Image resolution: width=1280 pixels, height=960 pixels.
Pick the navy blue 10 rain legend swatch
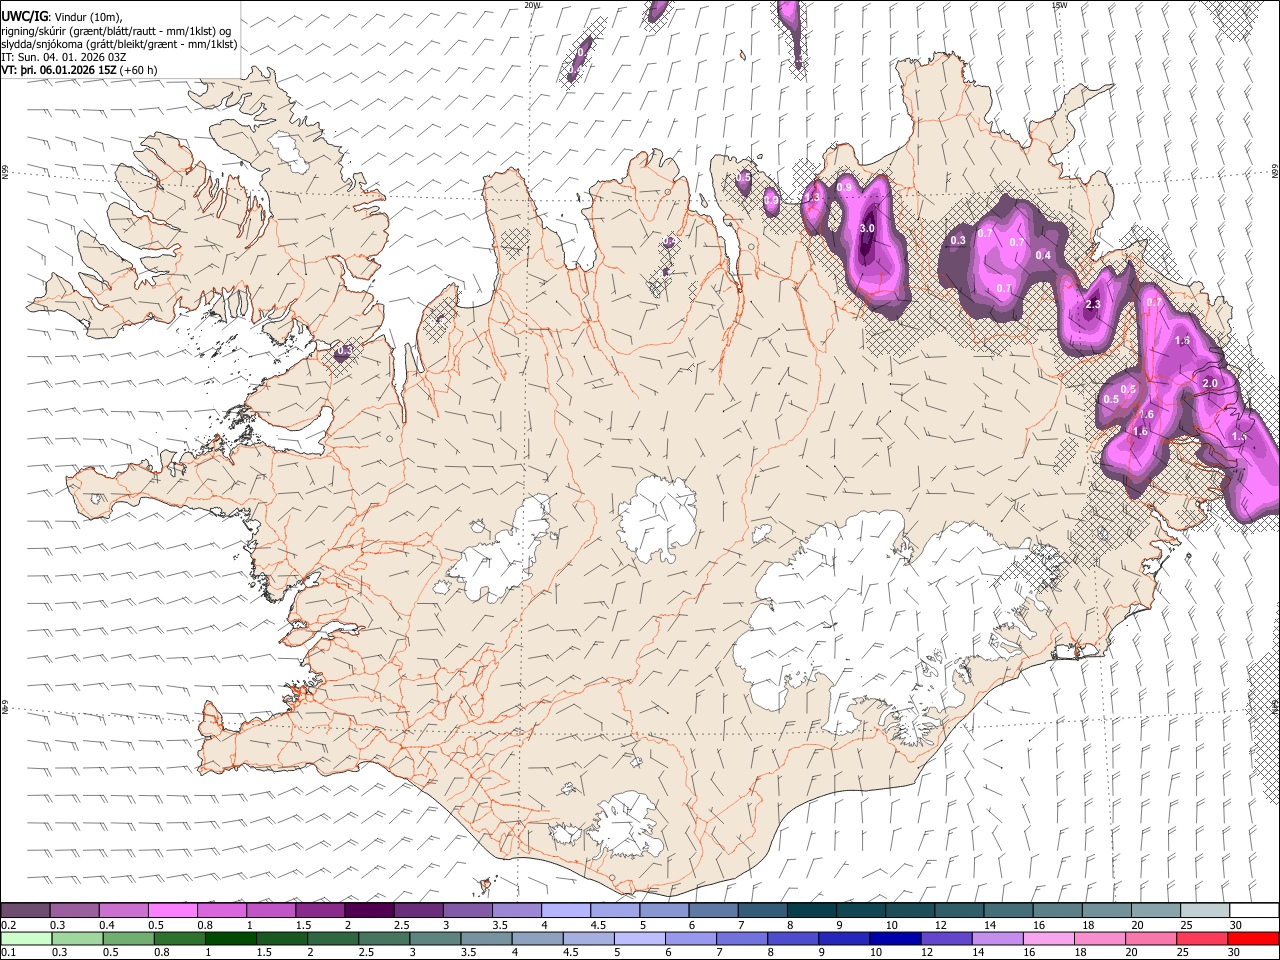tap(895, 939)
